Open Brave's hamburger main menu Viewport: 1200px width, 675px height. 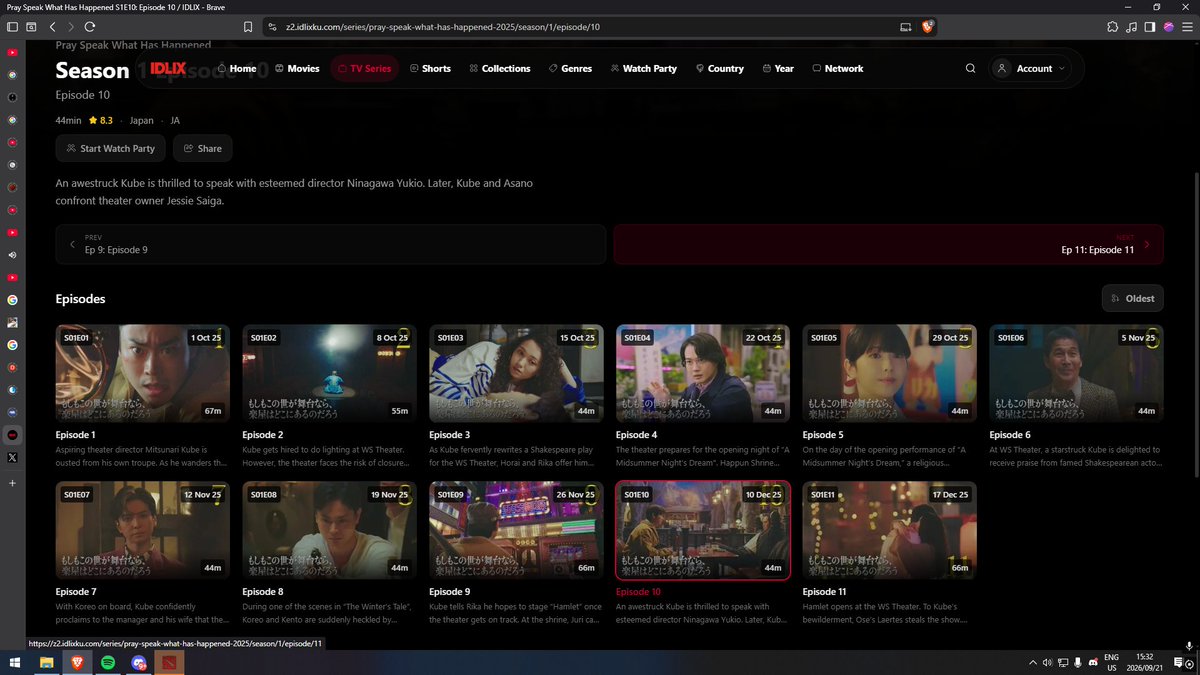pos(1187,27)
